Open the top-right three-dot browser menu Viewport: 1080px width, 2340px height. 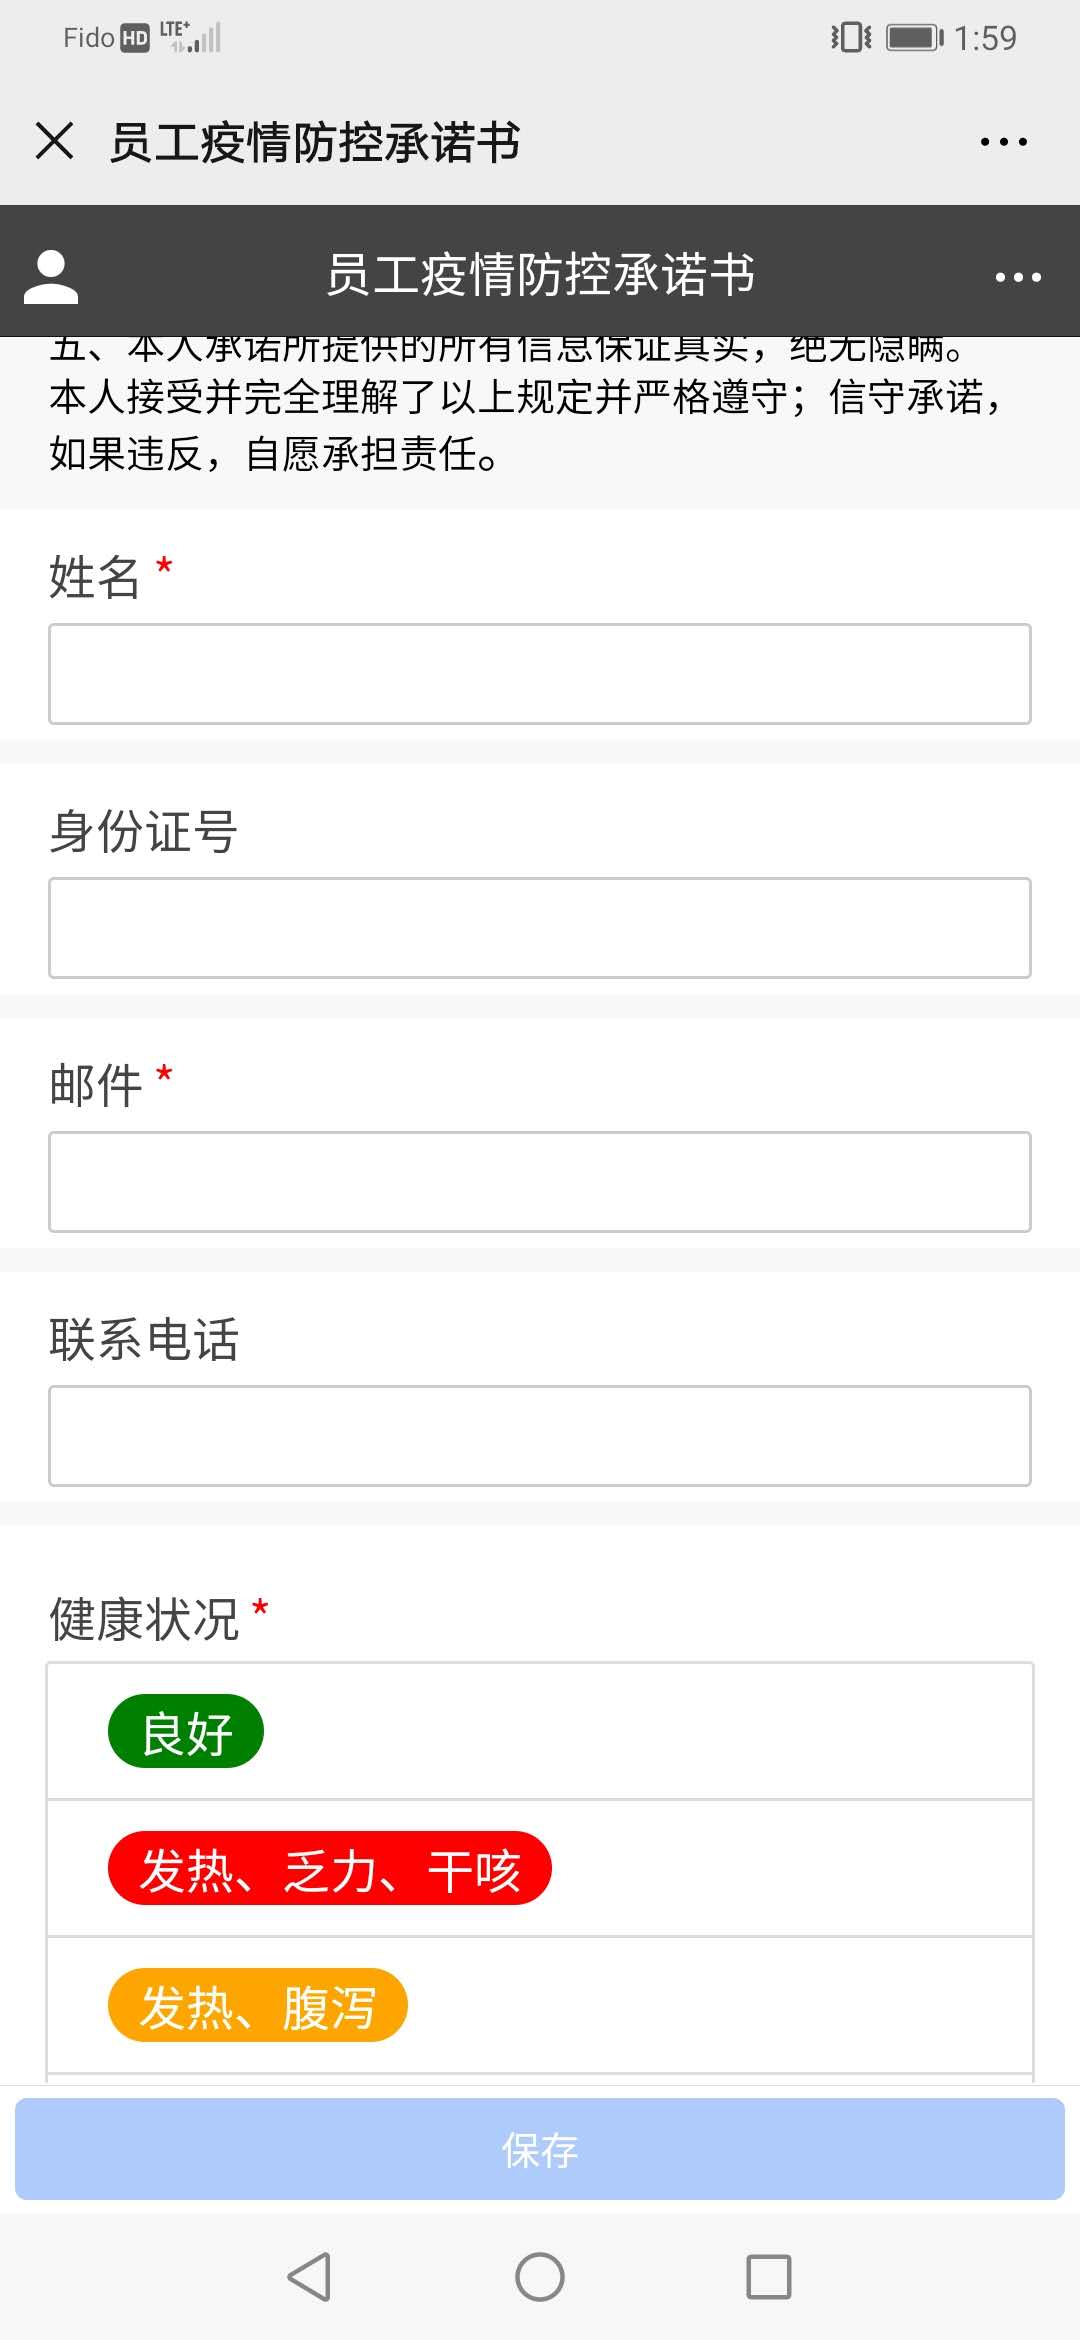pos(1003,142)
